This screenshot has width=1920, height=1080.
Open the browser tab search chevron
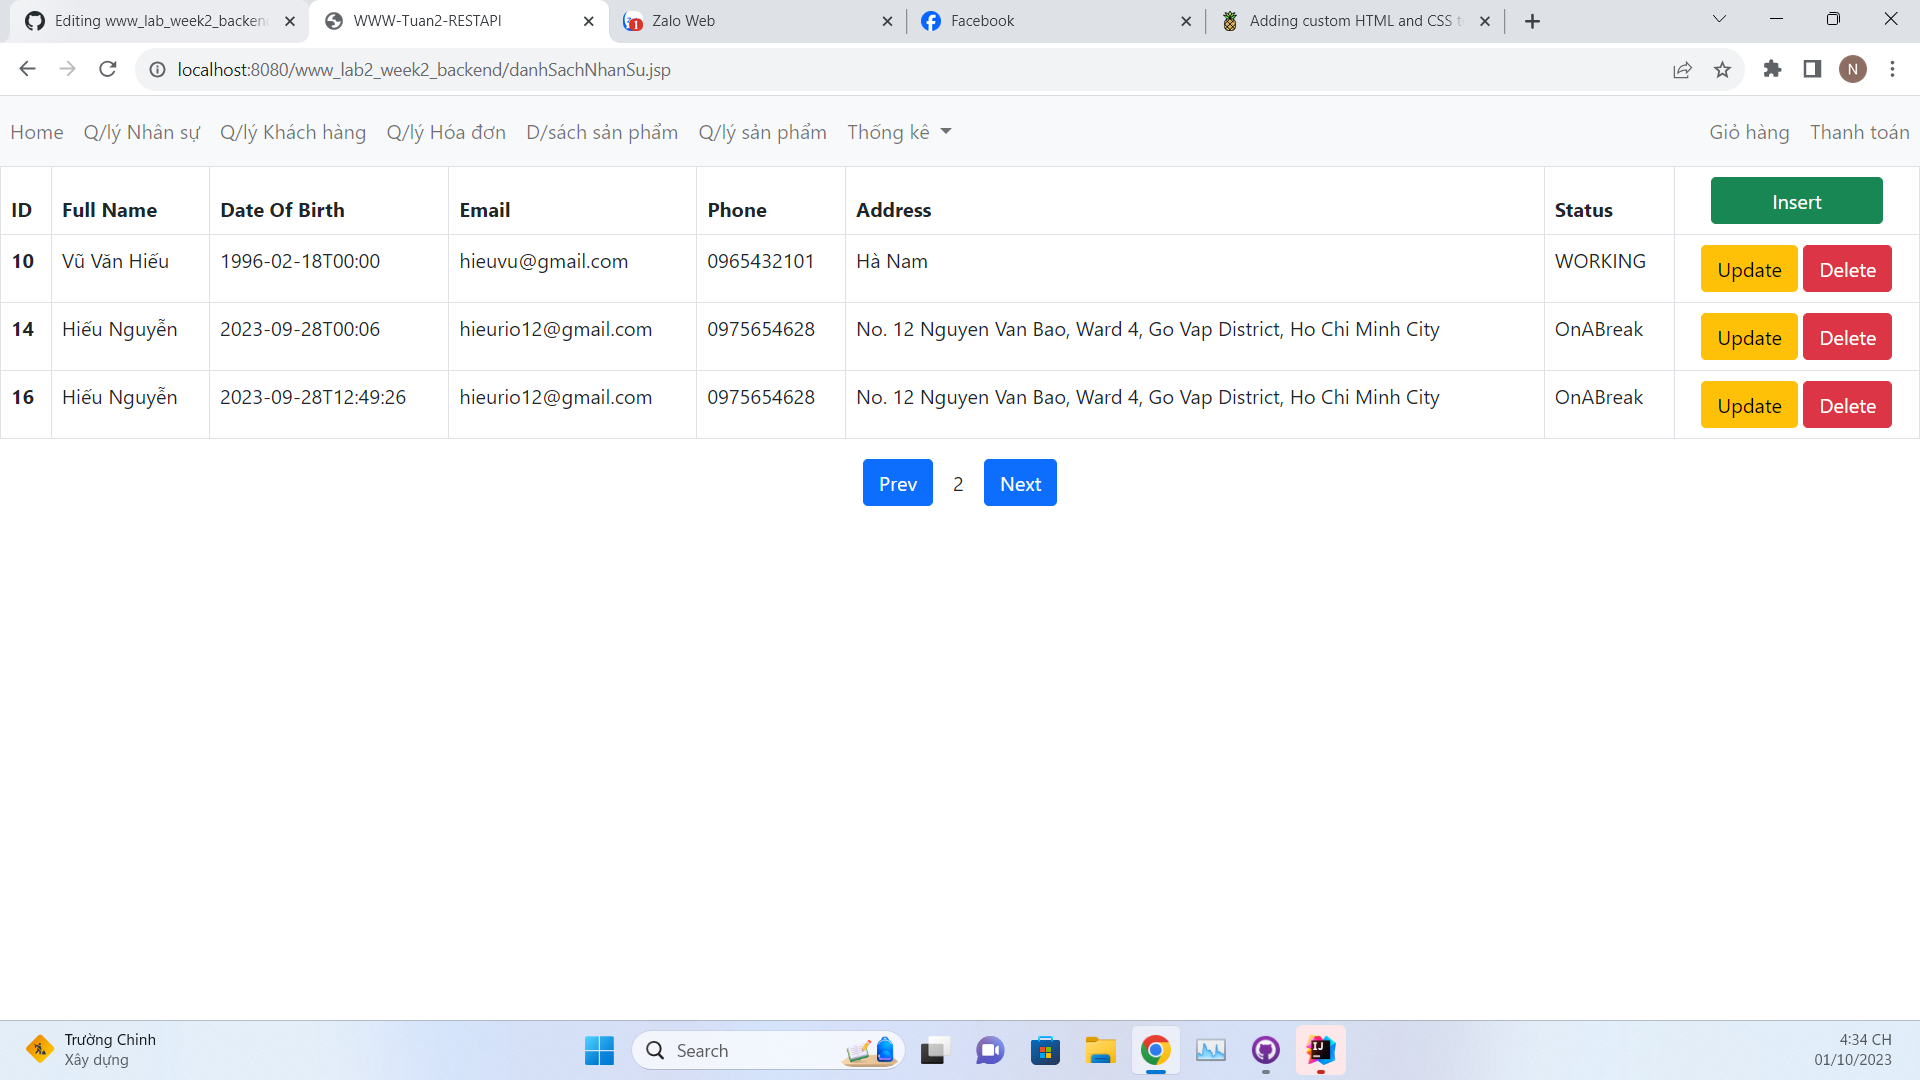1719,19
